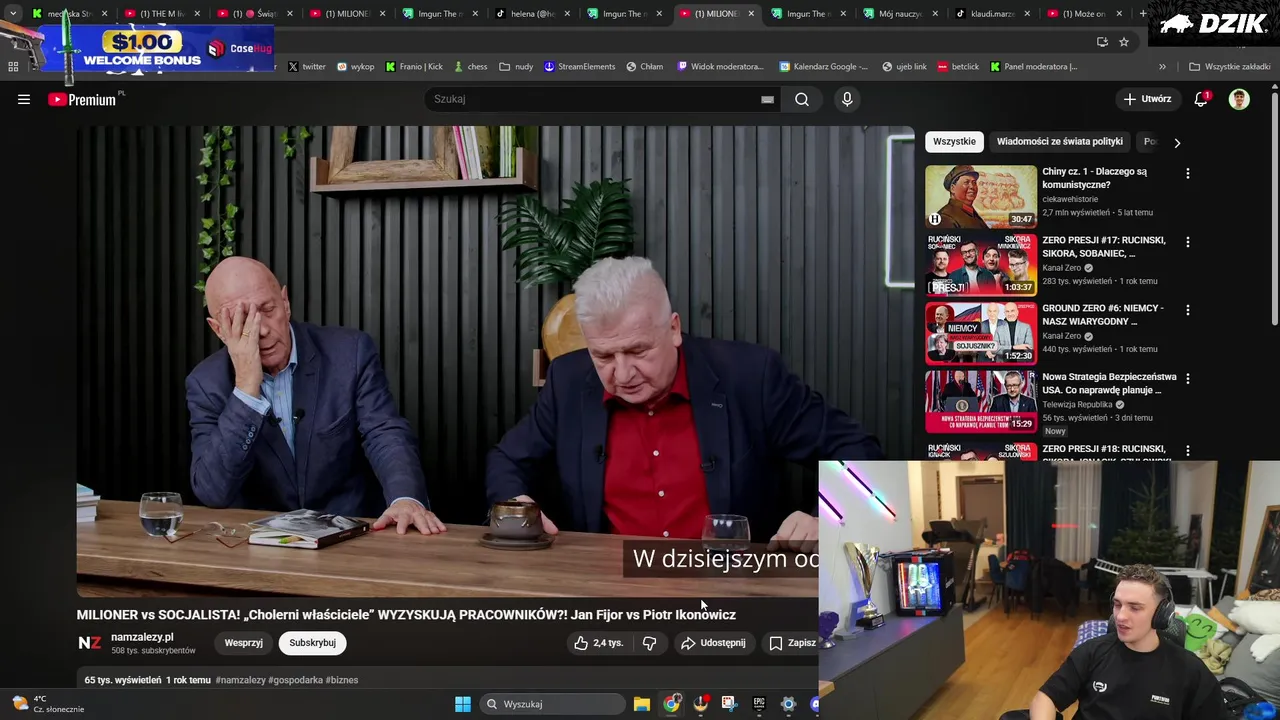Open options for GROUND ZERO #6 video

[x=1187, y=310]
